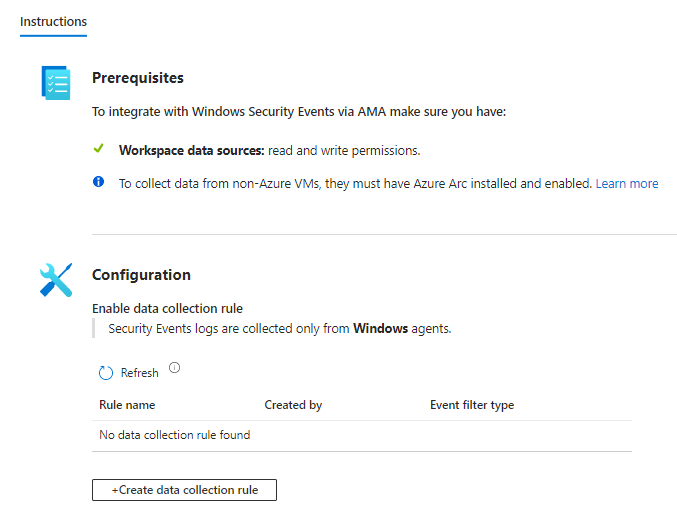677x515 pixels.
Task: Sort by the Created by column header
Action: [x=293, y=405]
